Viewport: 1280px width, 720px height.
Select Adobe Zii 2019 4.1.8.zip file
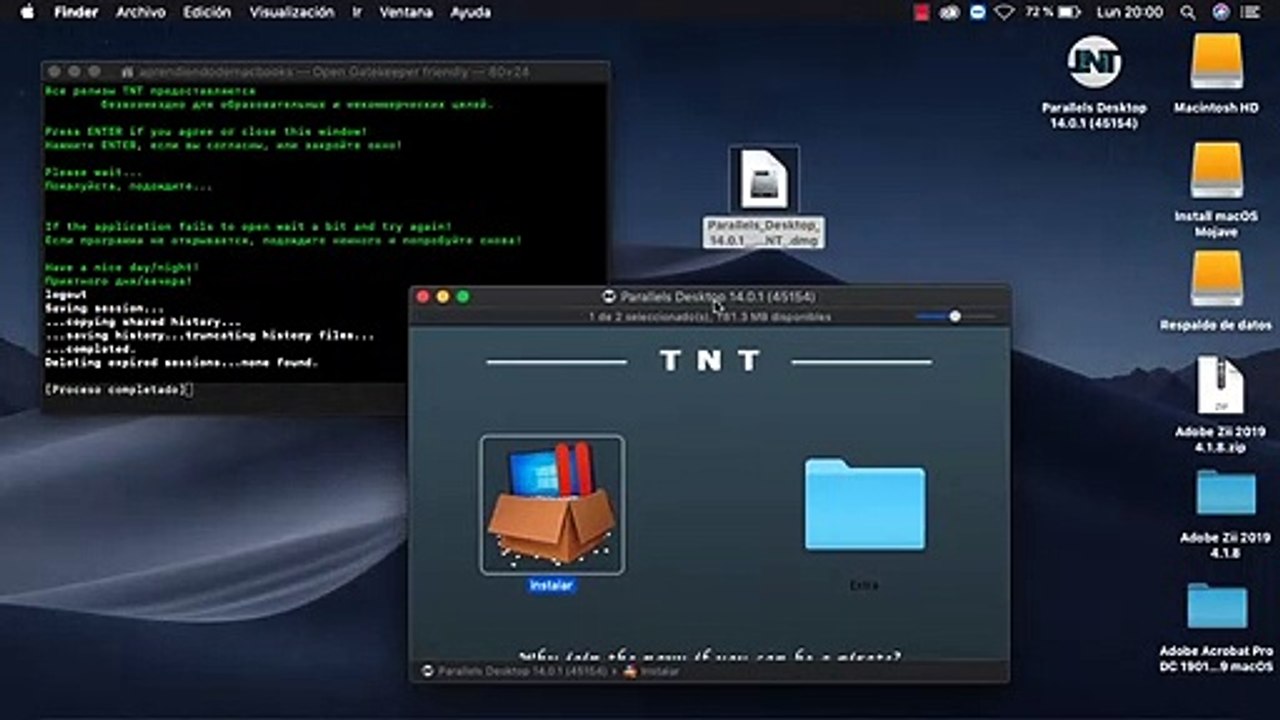click(1221, 387)
